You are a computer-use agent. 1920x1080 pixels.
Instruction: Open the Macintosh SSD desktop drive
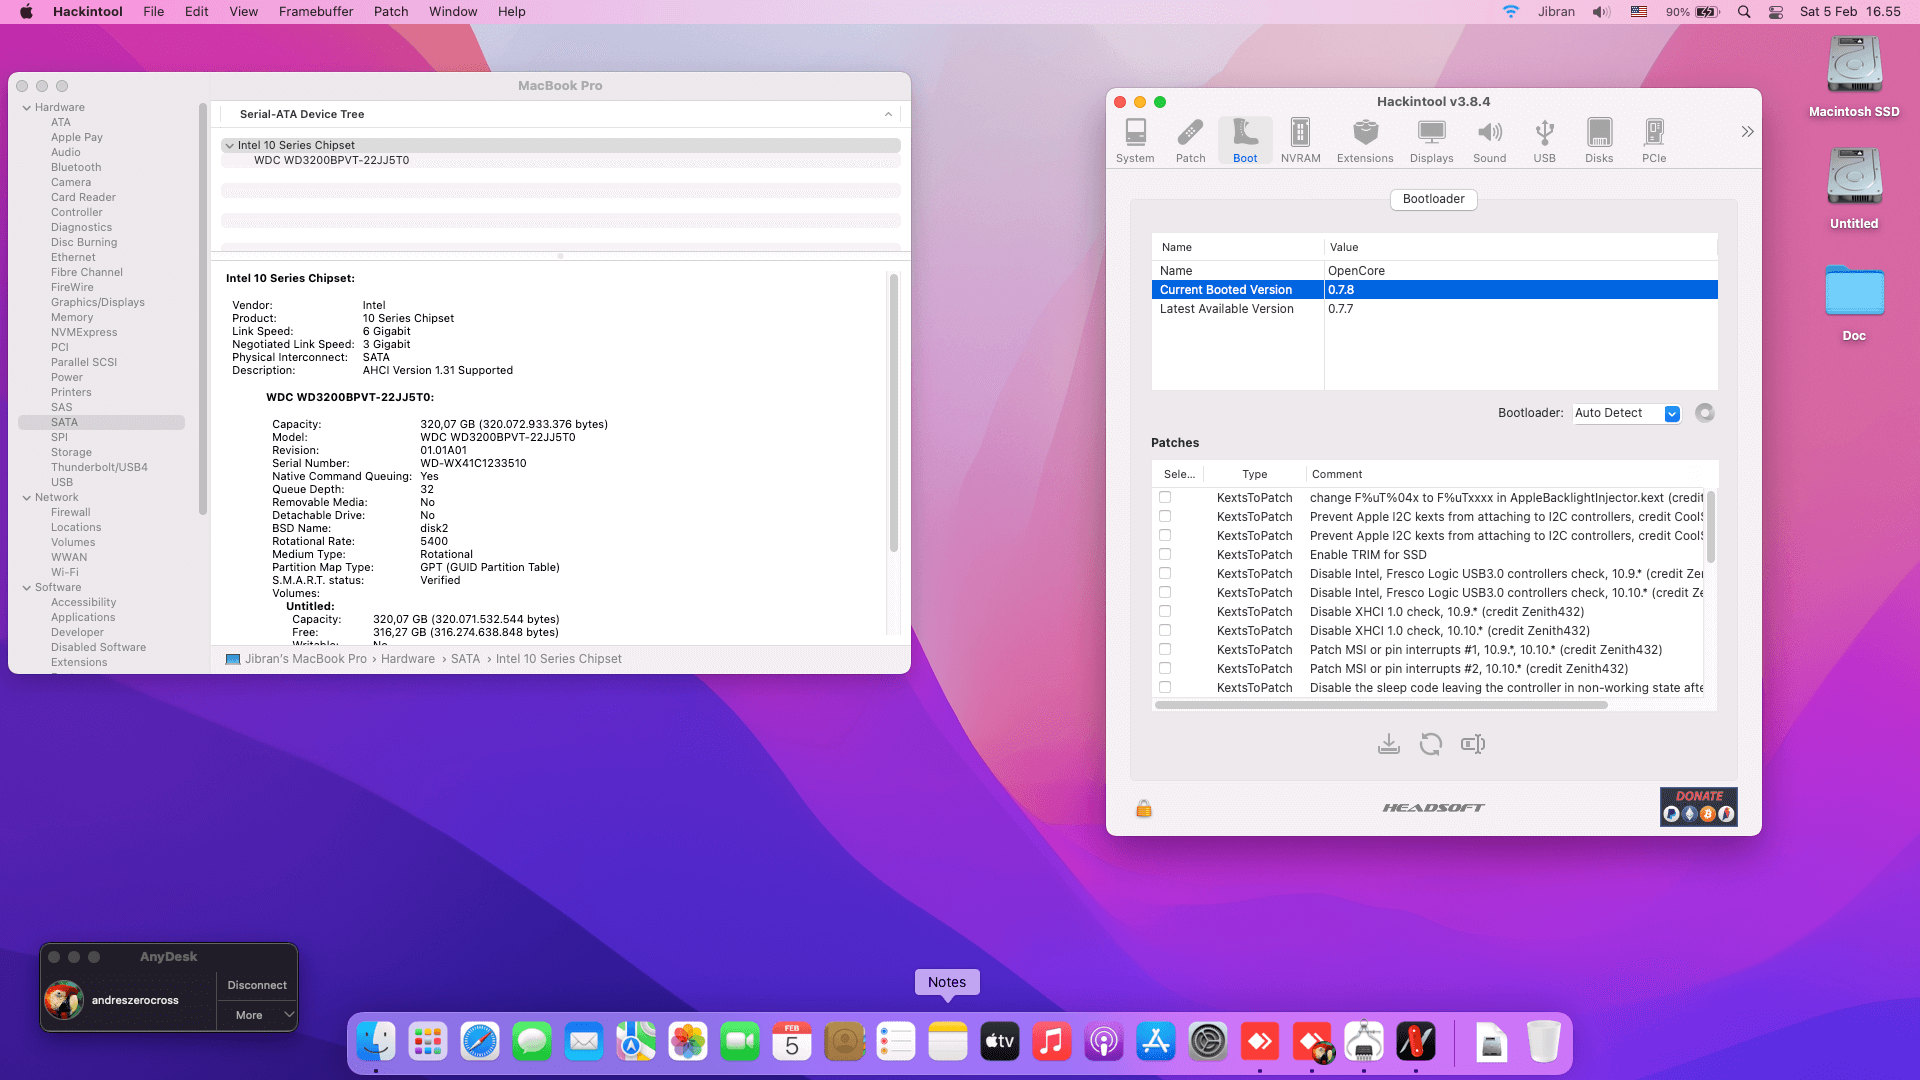tap(1854, 77)
